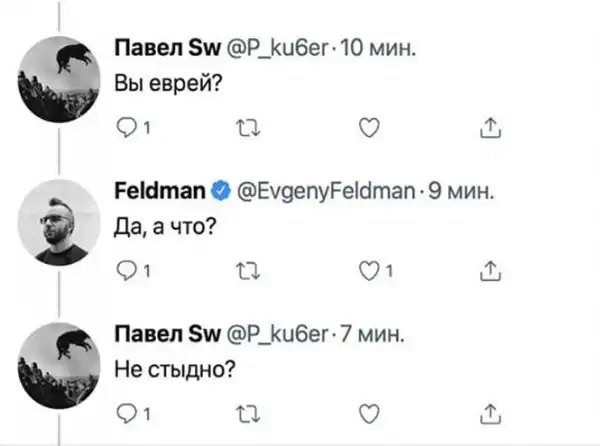
Task: Share the "Вы еврей?" tweet
Action: point(490,127)
